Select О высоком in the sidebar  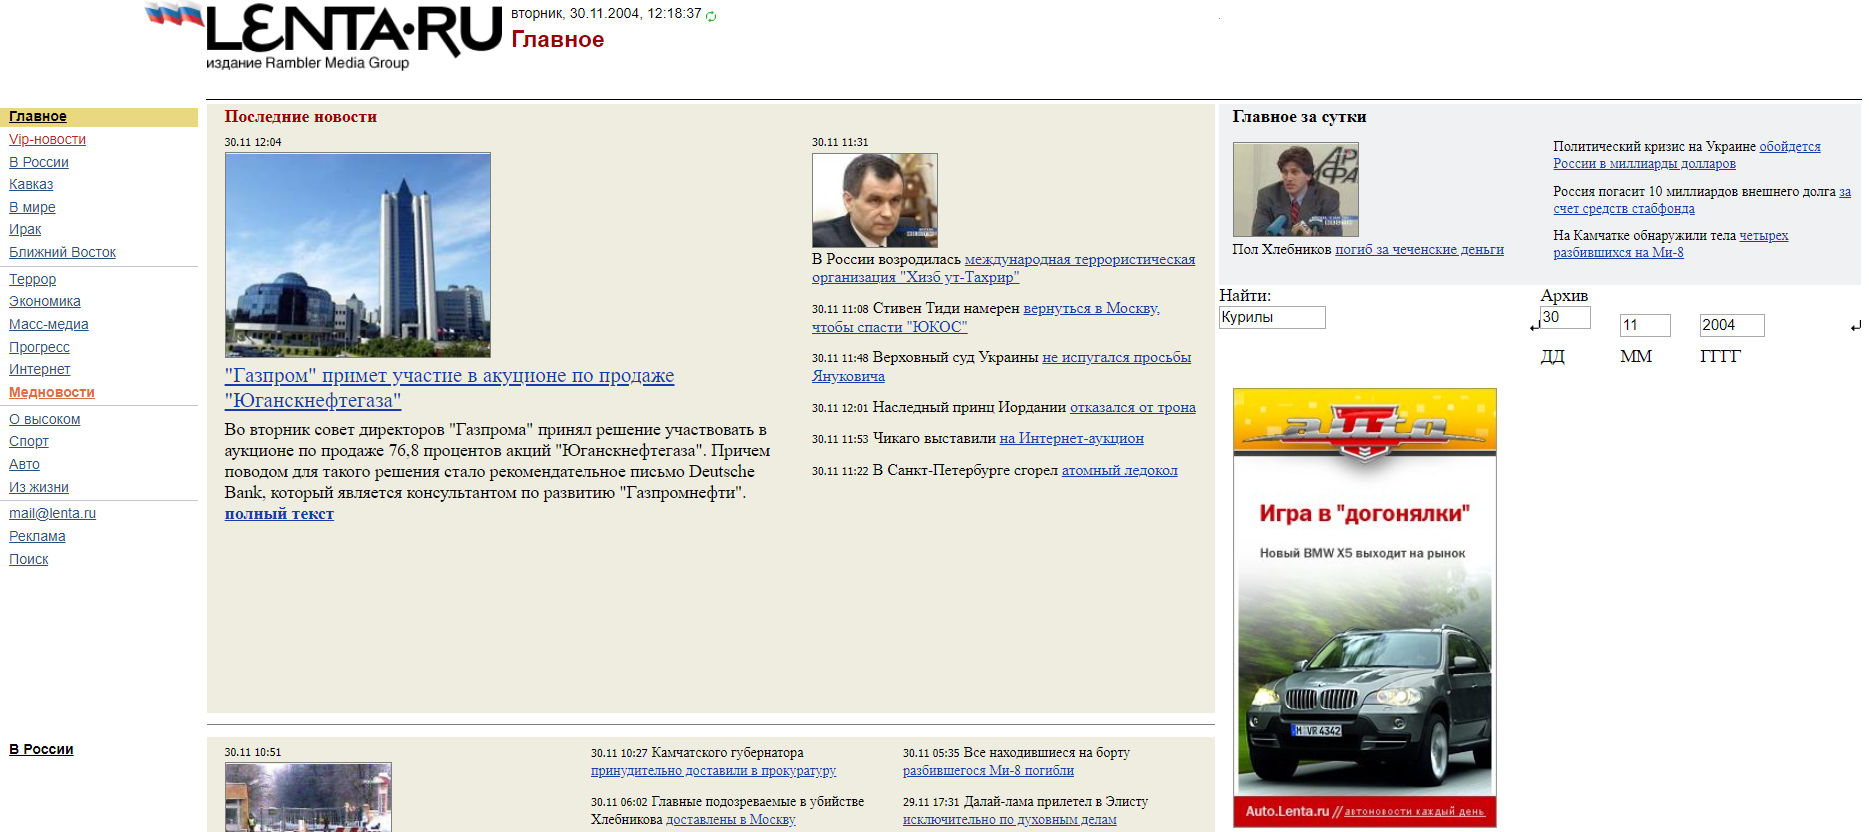click(45, 419)
